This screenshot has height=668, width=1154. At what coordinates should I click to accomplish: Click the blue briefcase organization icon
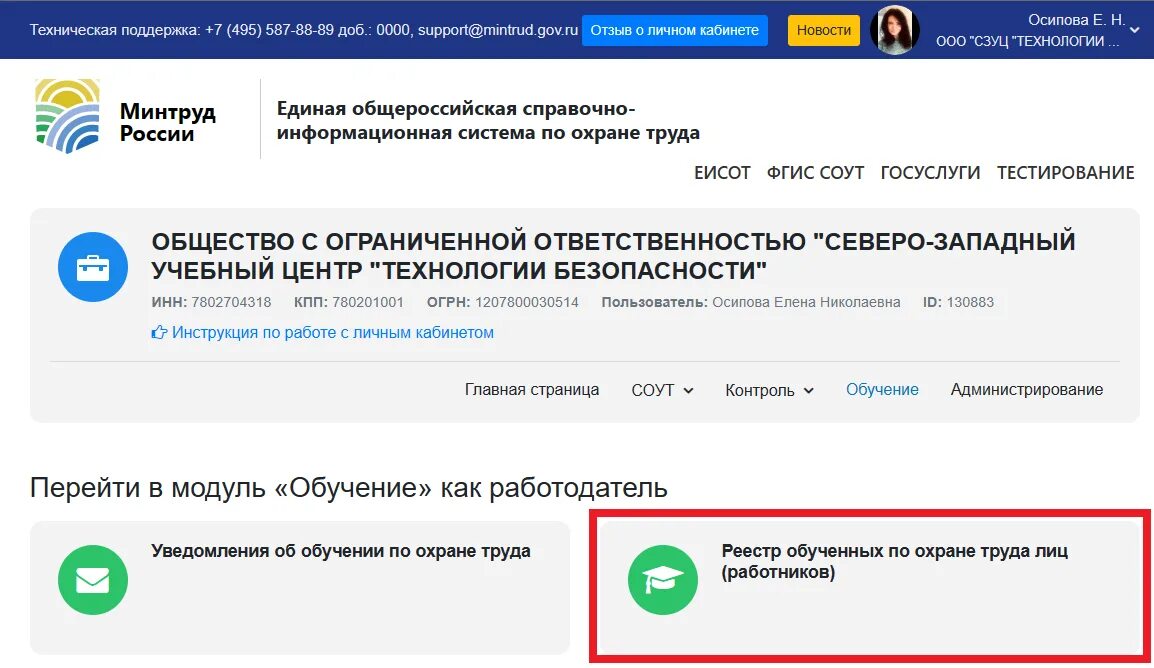[93, 267]
